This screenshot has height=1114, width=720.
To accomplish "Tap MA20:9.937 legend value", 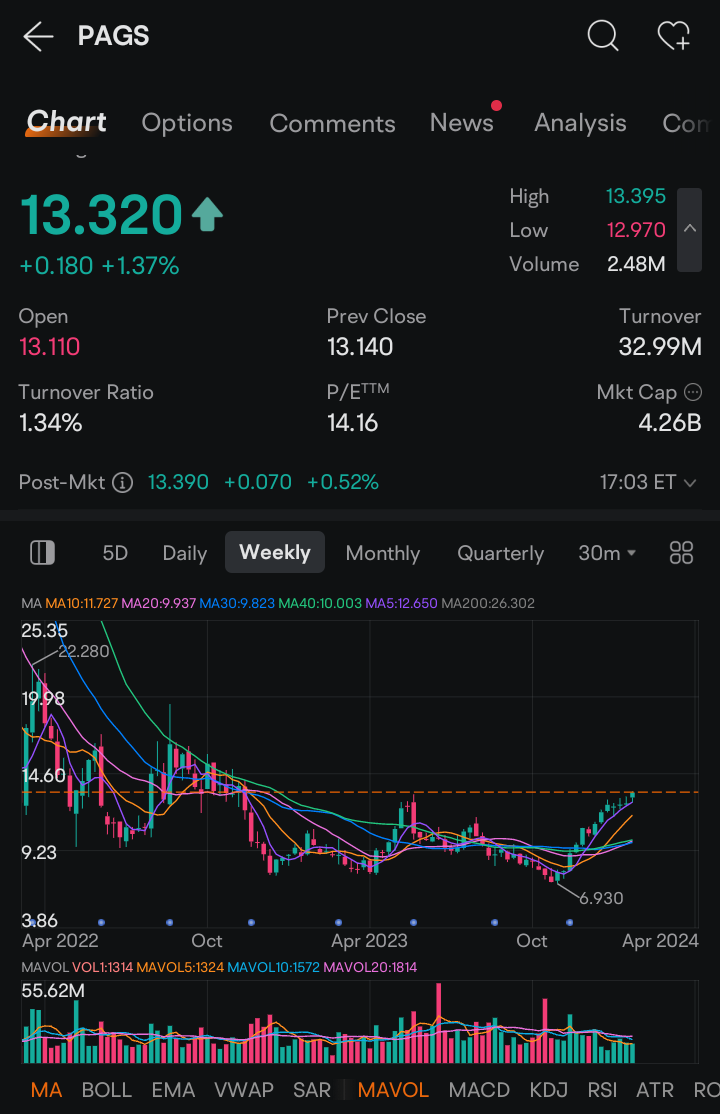I will point(158,603).
